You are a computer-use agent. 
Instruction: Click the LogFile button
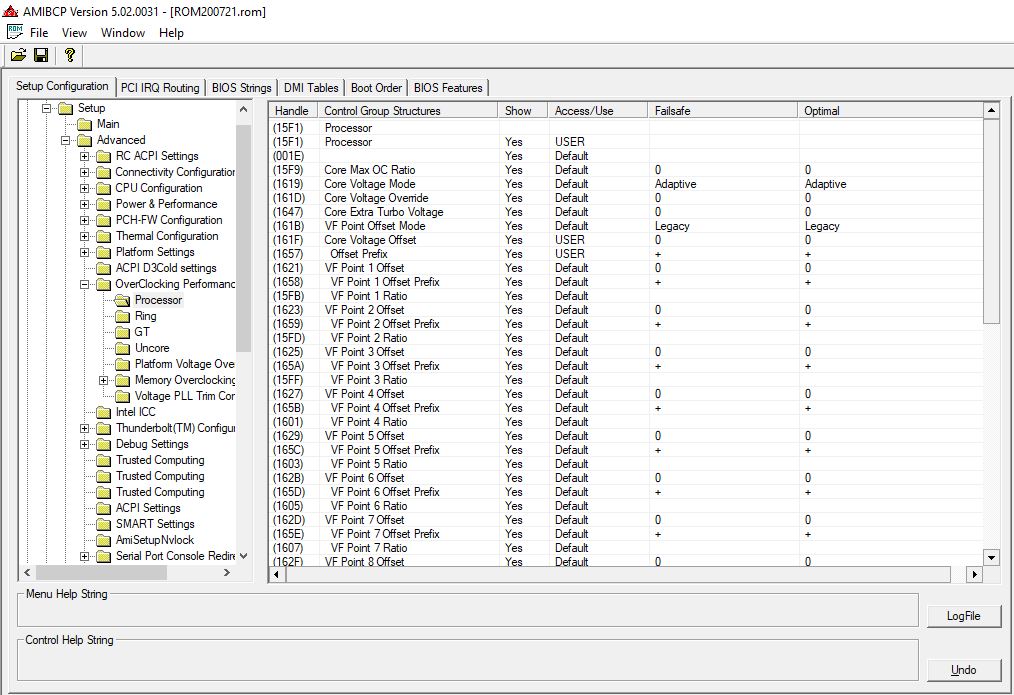pos(964,616)
